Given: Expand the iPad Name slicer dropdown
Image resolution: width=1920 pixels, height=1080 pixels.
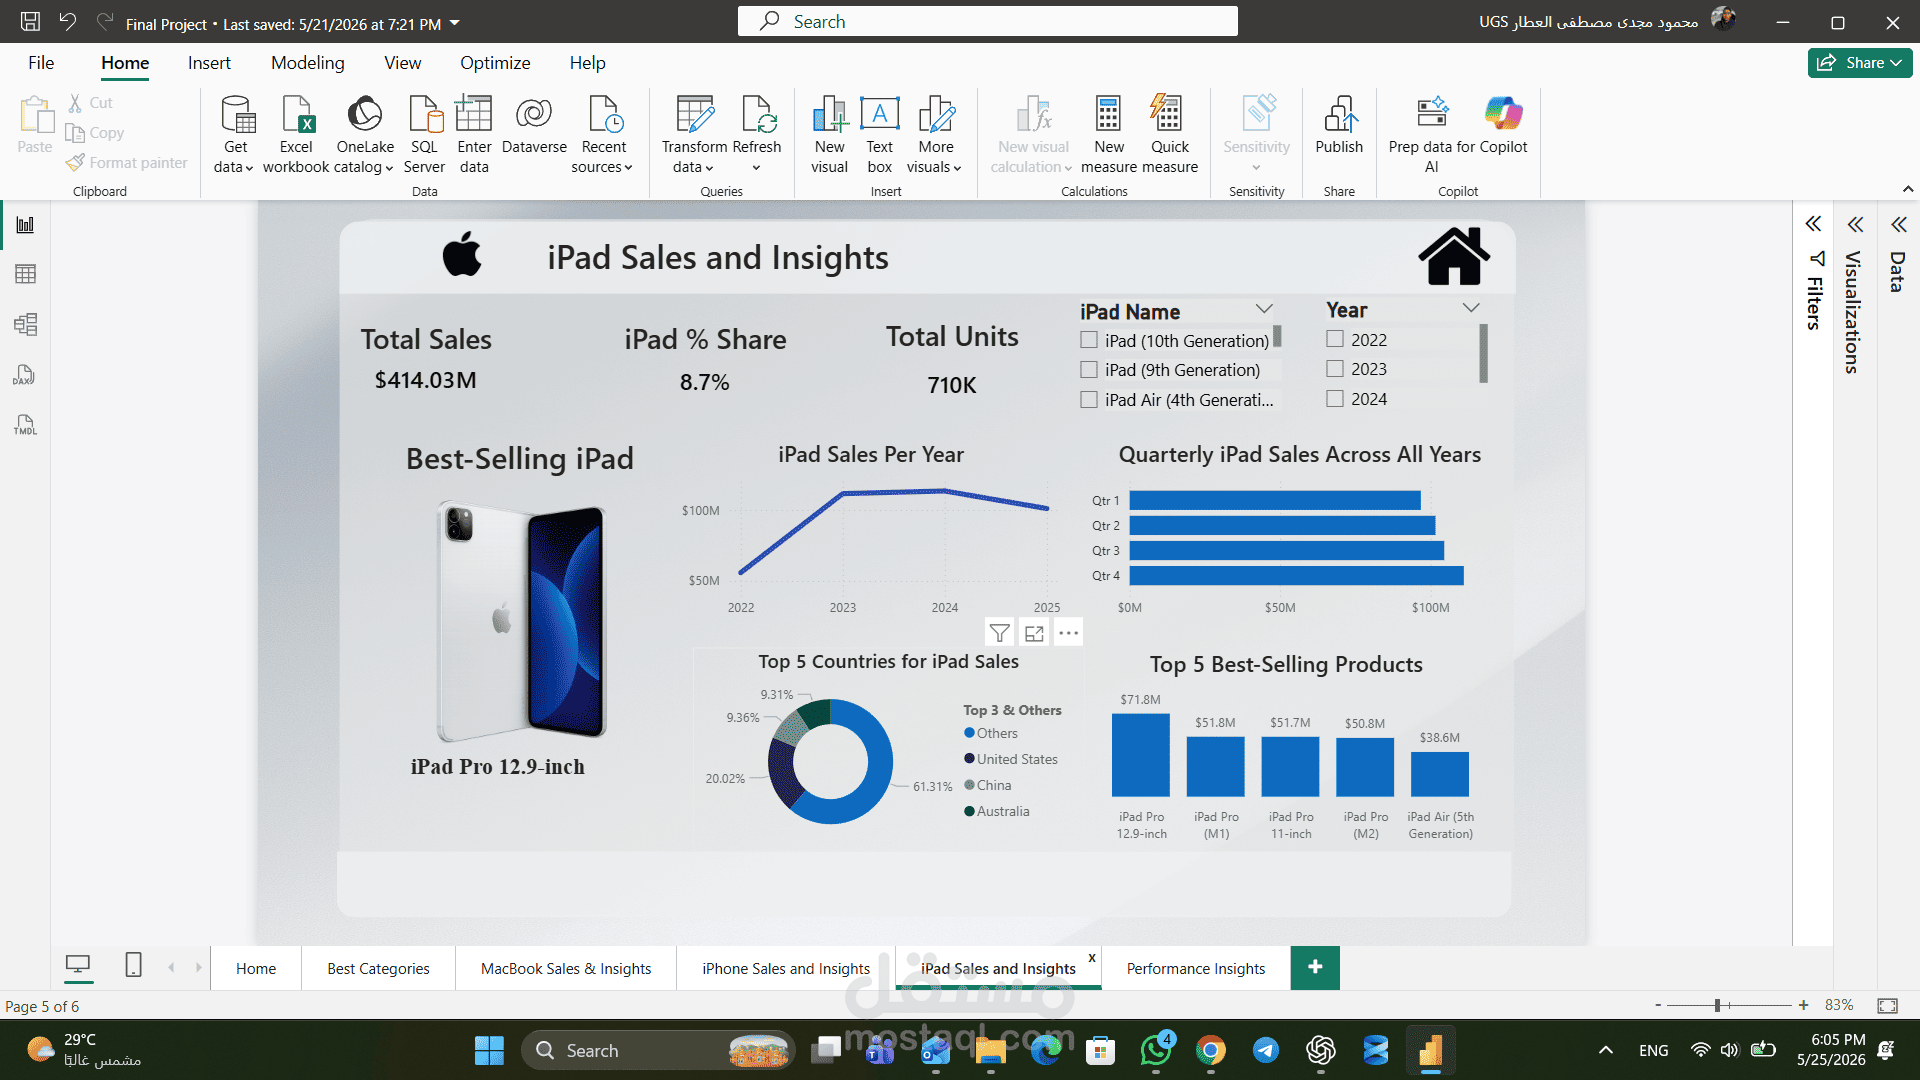Looking at the screenshot, I should 1264,309.
